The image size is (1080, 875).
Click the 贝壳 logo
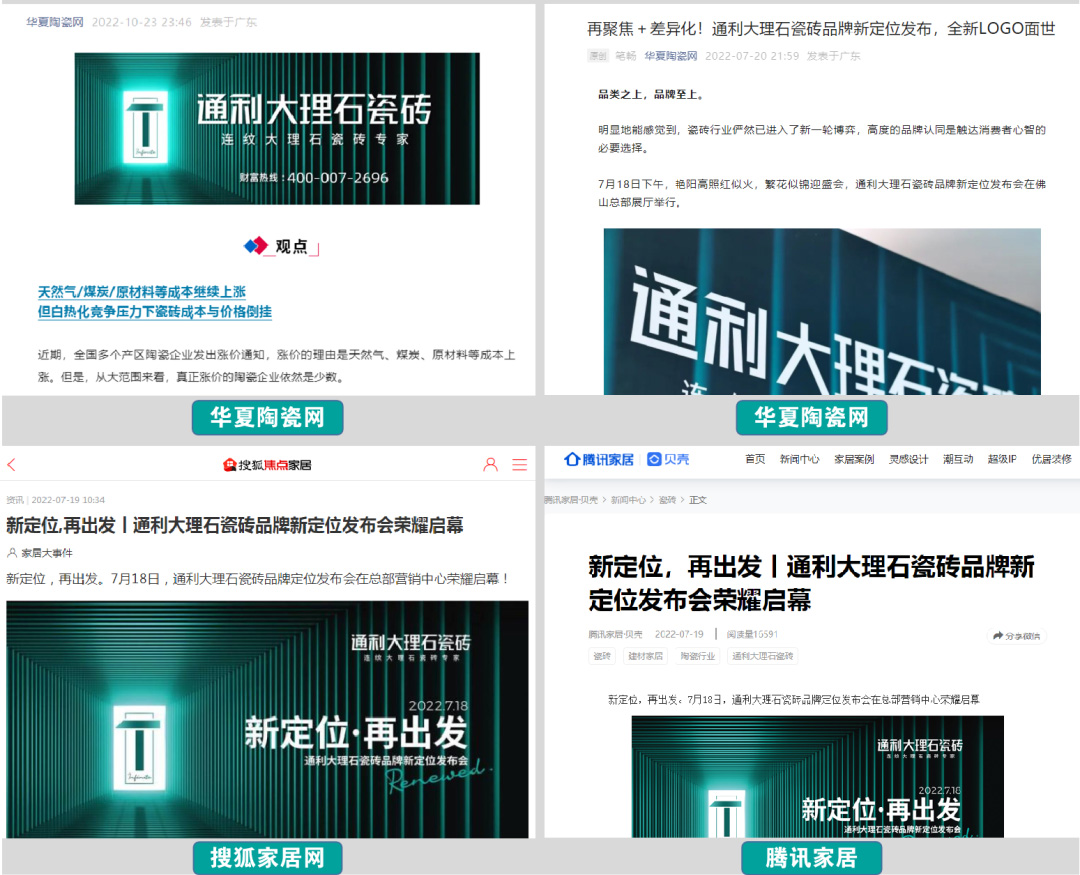tap(668, 460)
